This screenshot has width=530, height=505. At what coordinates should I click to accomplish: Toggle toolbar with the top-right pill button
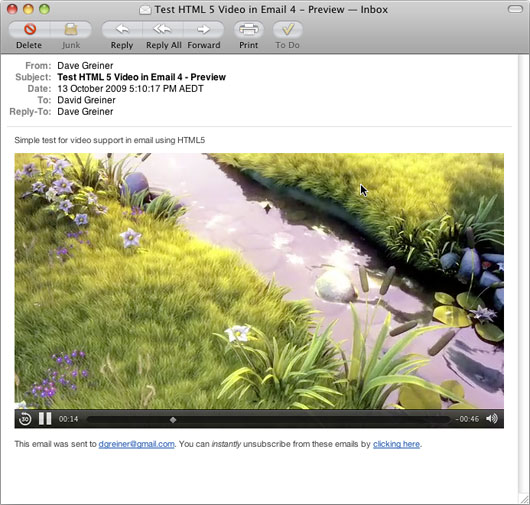click(x=515, y=9)
